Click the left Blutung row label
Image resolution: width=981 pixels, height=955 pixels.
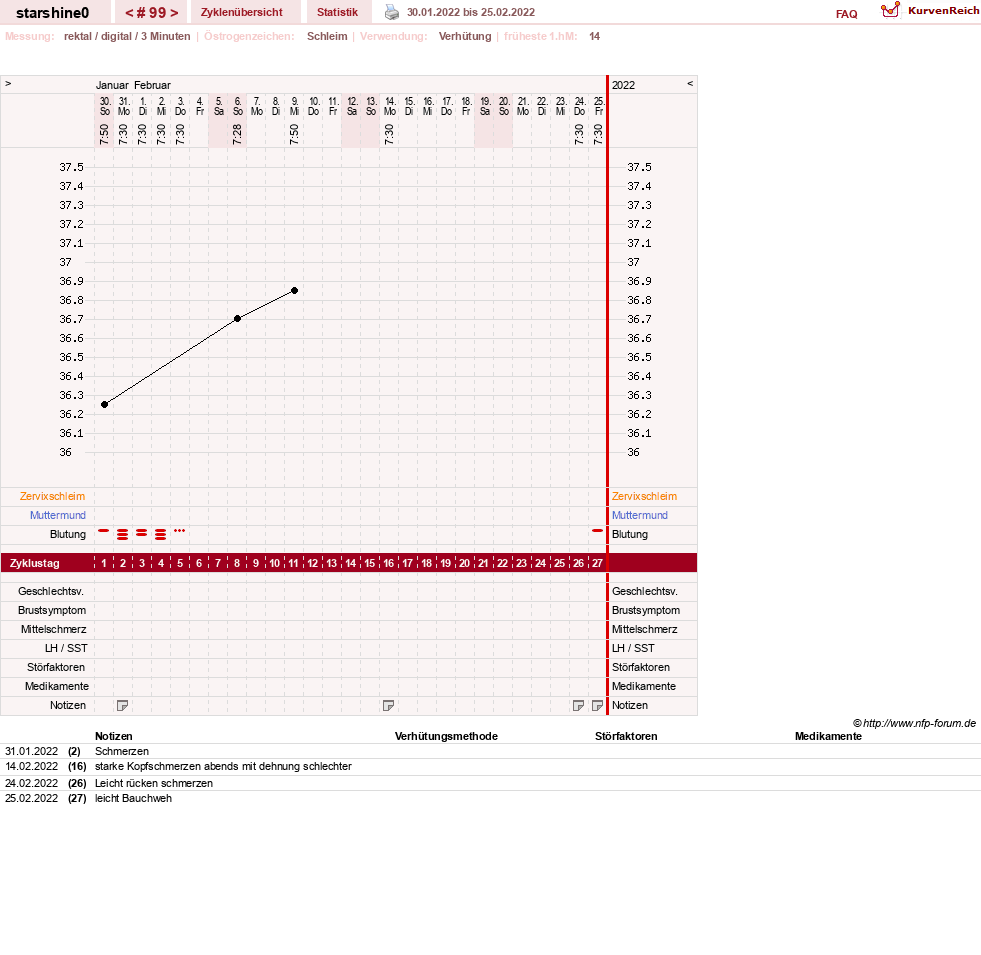[x=68, y=534]
